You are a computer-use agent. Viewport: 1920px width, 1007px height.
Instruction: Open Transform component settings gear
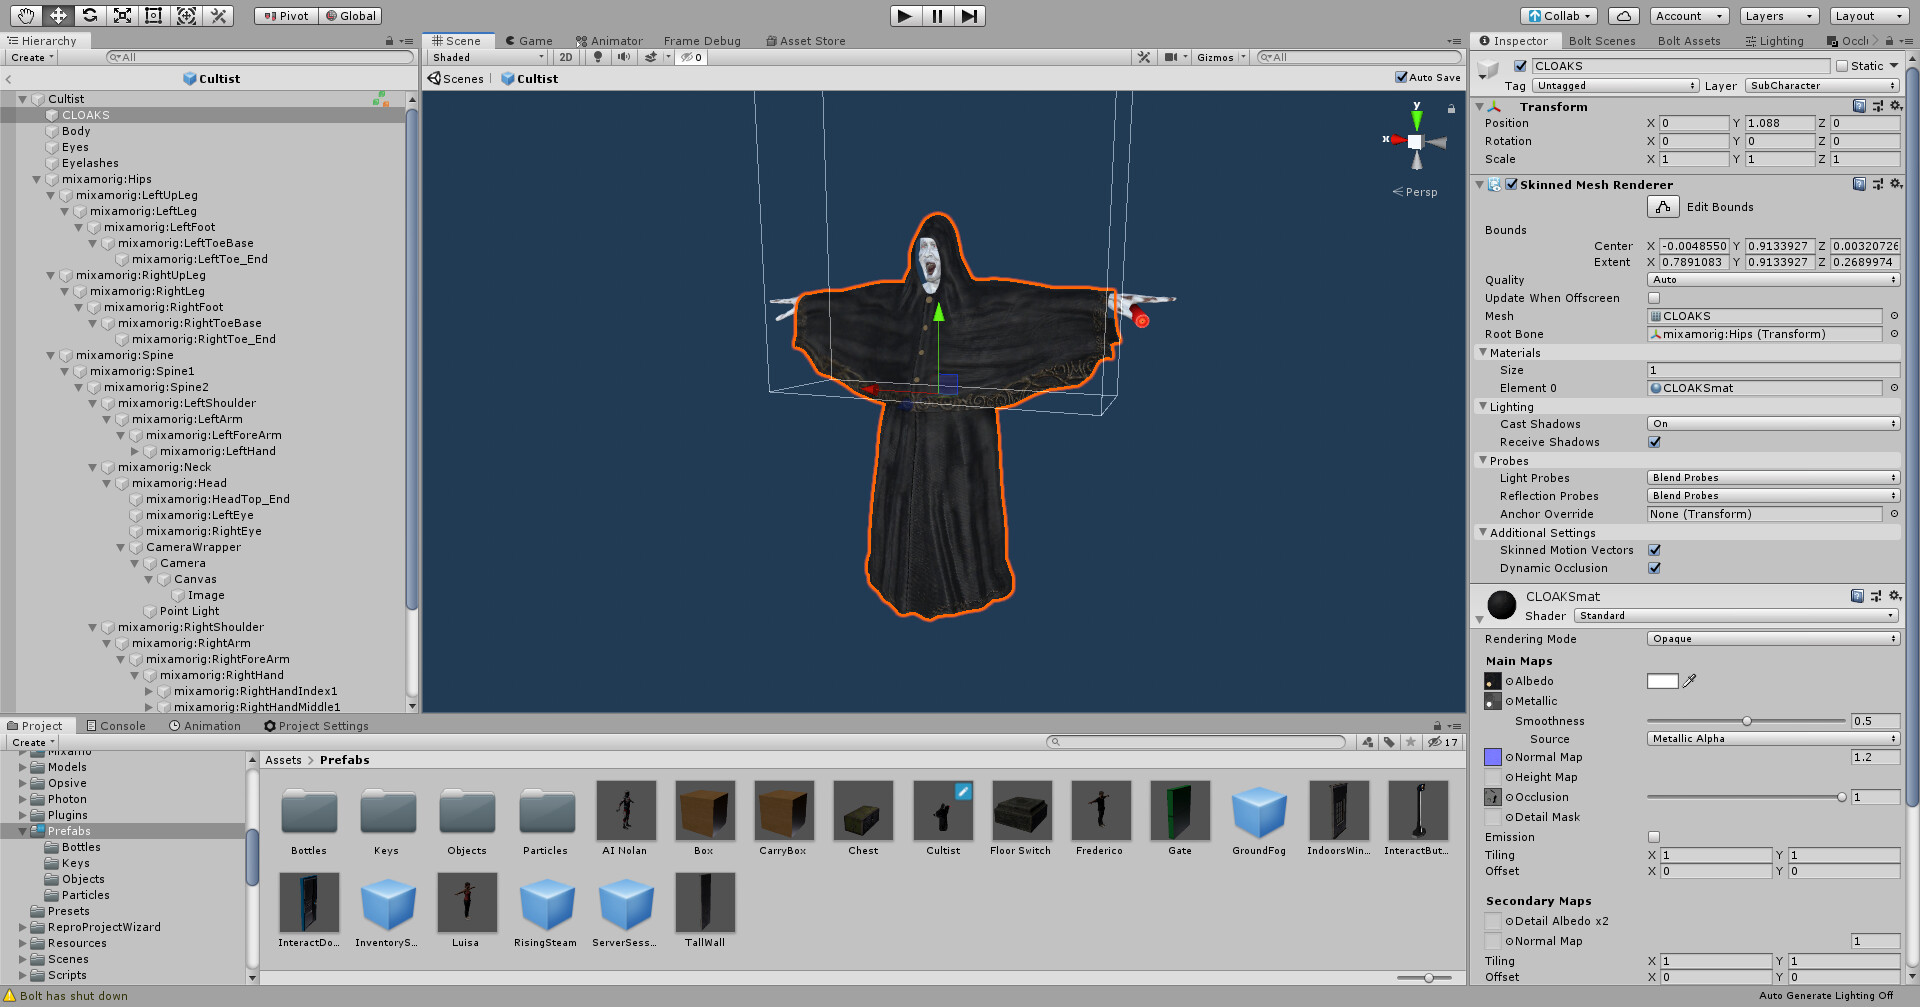coord(1896,106)
